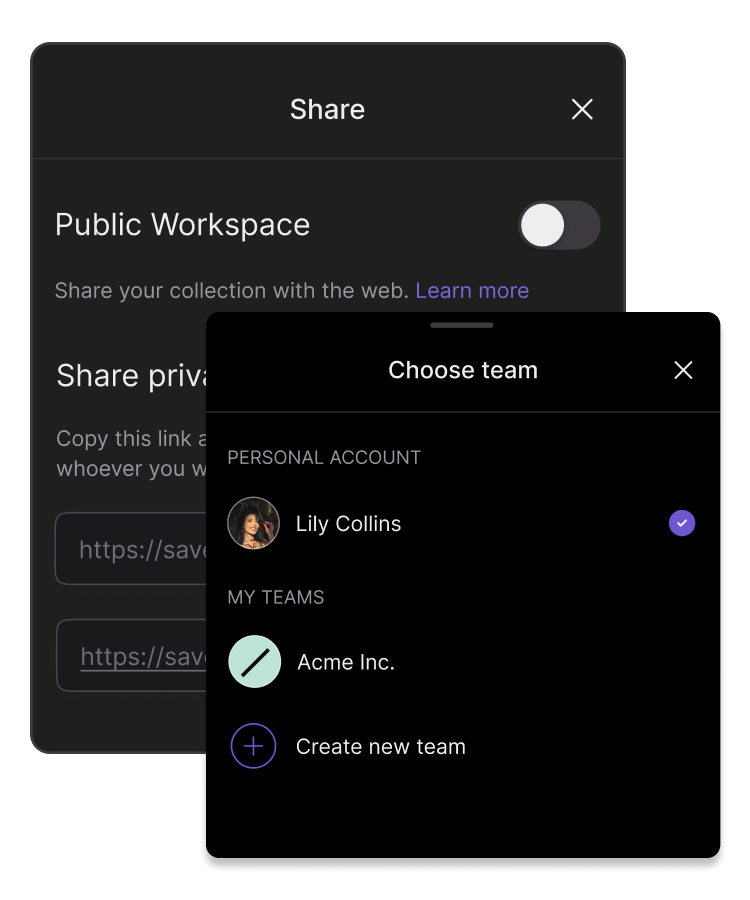The height and width of the screenshot is (900, 750).
Task: Click the MY TEAMS section header
Action: (276, 598)
